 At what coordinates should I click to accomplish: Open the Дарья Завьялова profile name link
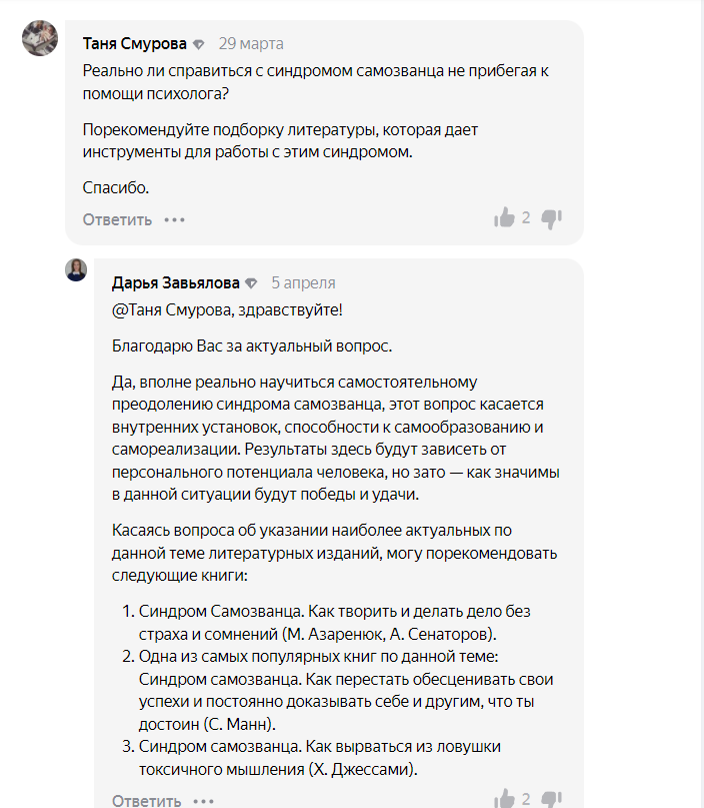[x=175, y=283]
